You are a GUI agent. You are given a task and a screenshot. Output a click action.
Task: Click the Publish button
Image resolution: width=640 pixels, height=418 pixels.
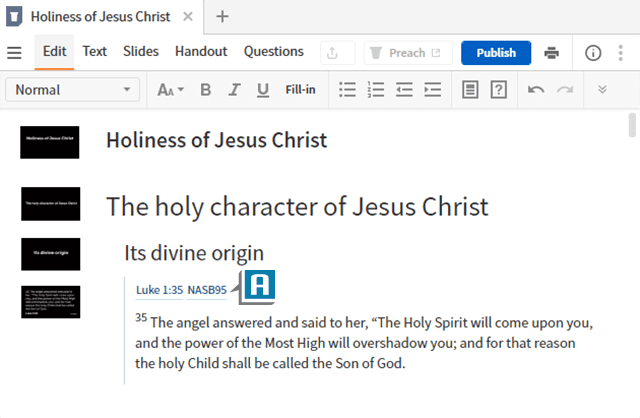coord(496,53)
